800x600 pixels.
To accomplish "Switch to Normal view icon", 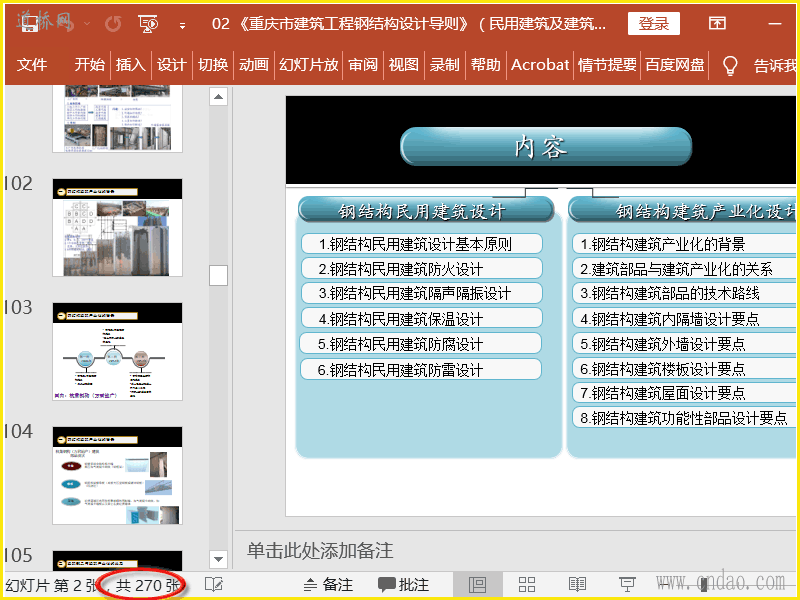I will 478,585.
